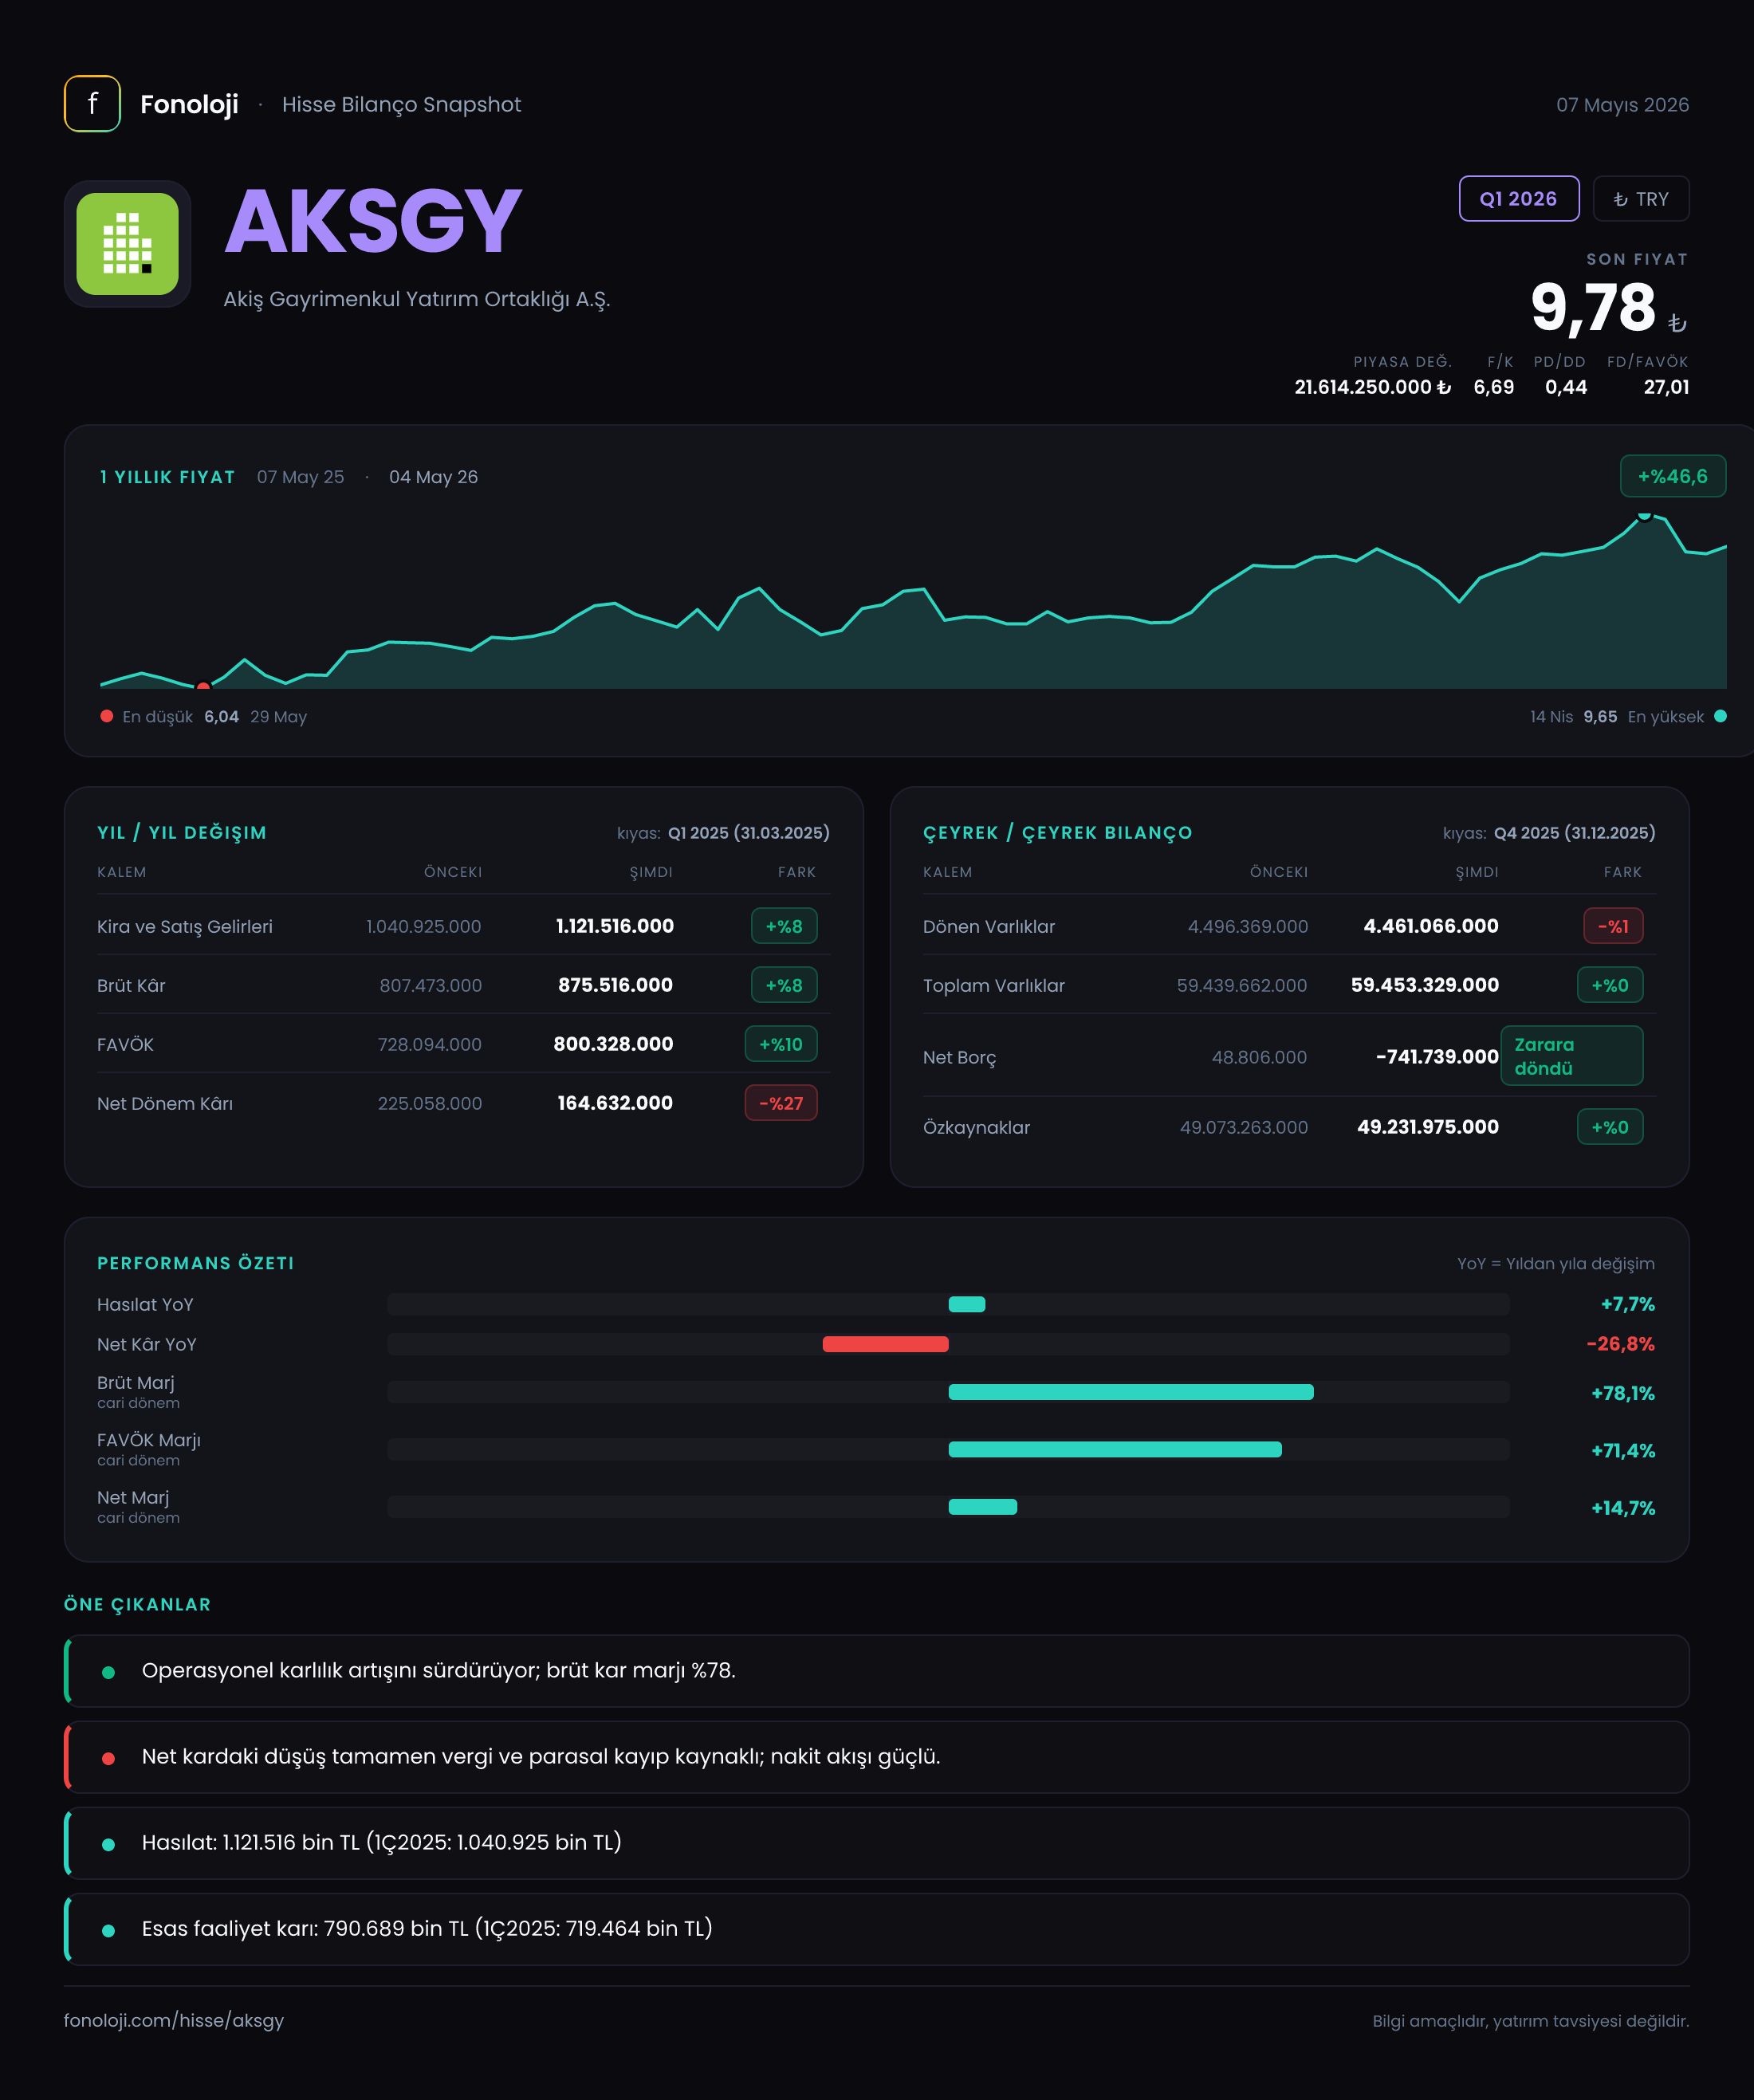
Task: Click the red Net Kâr YoY bar
Action: [885, 1344]
